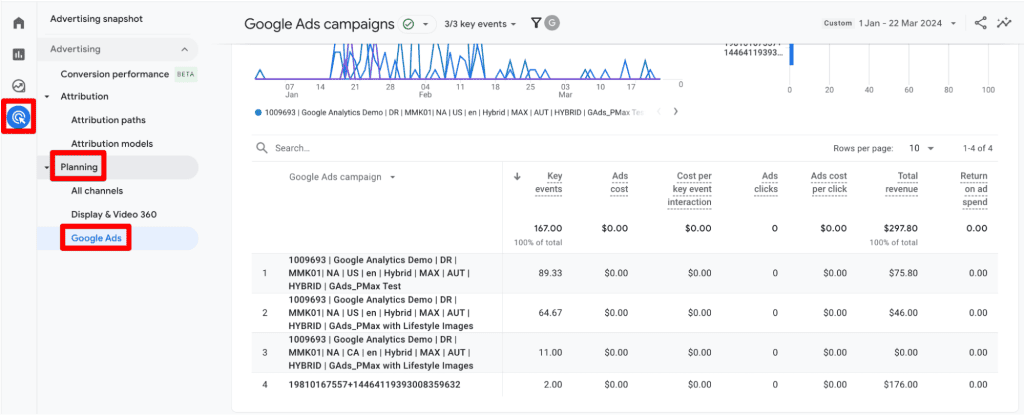Screen dimensions: 1024x415
Task: Click the CA PMax with Lifestyle Images campaign
Action: coord(381,353)
